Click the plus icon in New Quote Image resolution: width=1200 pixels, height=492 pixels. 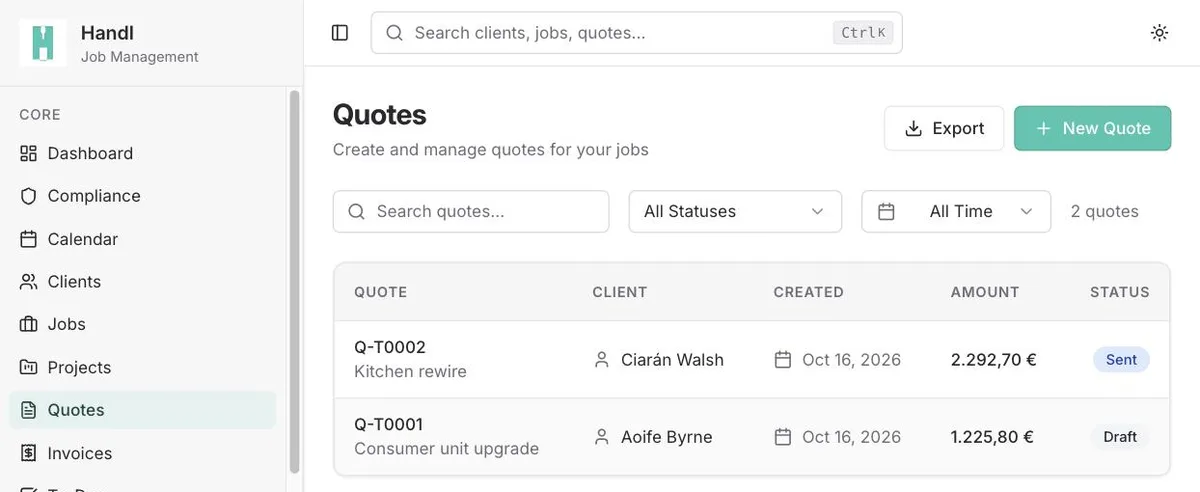pyautogui.click(x=1043, y=128)
